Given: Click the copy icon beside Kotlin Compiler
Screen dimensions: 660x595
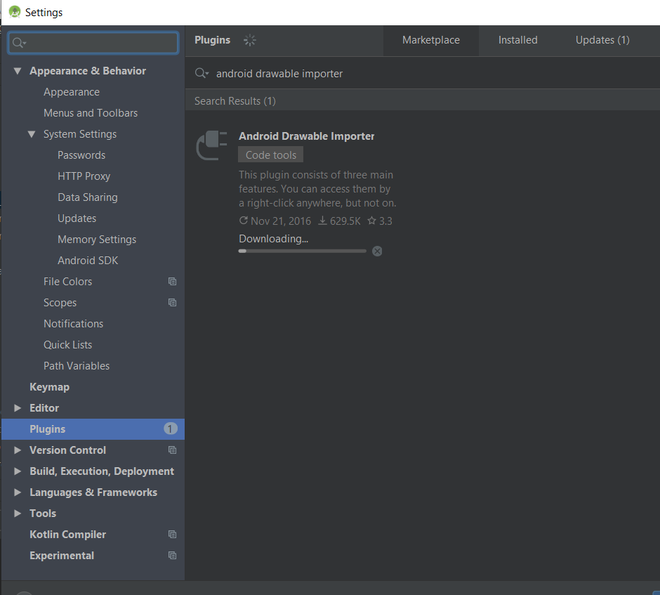Looking at the screenshot, I should (172, 534).
